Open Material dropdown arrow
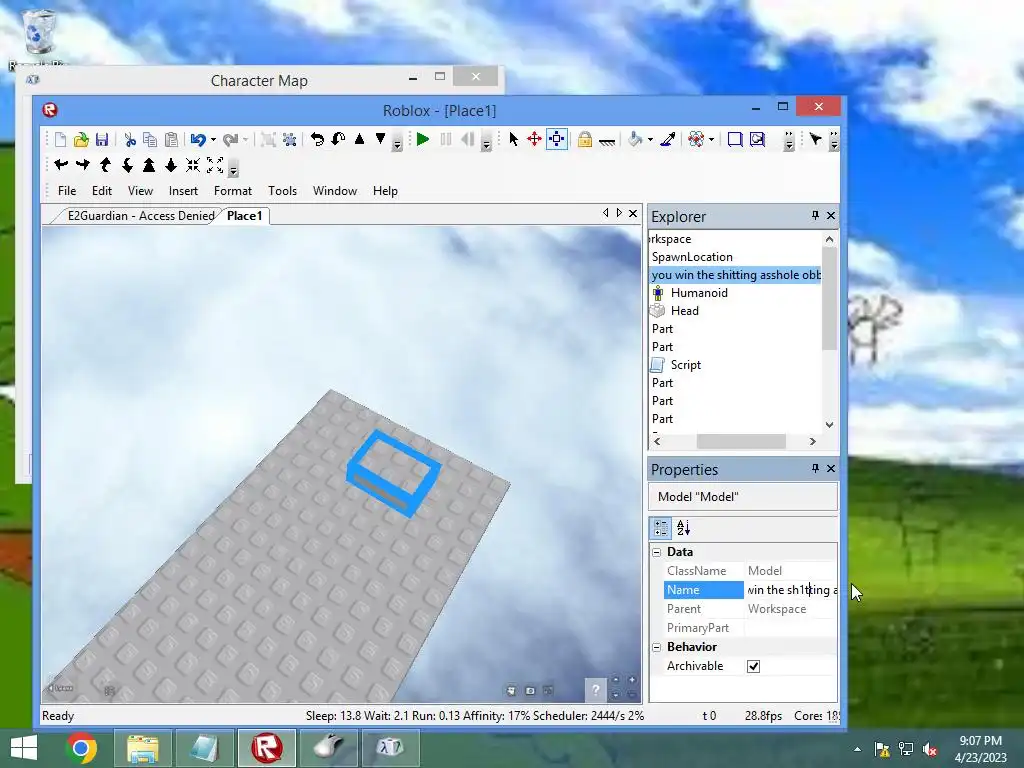The height and width of the screenshot is (768, 1024). point(711,140)
